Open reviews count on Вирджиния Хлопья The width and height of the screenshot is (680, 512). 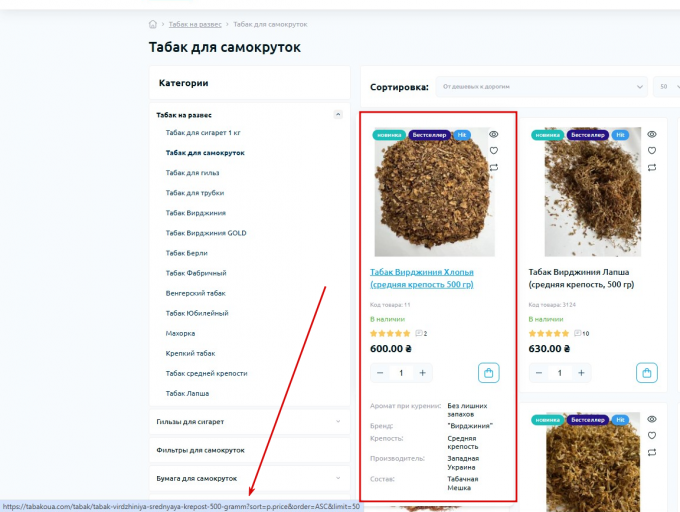(421, 333)
